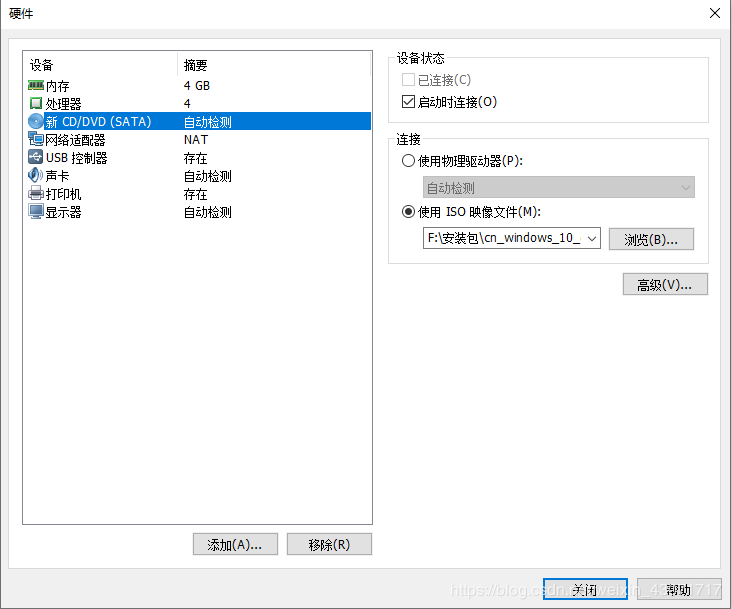Expand the ISO image file path dropdown
732x609 pixels.
pos(590,238)
